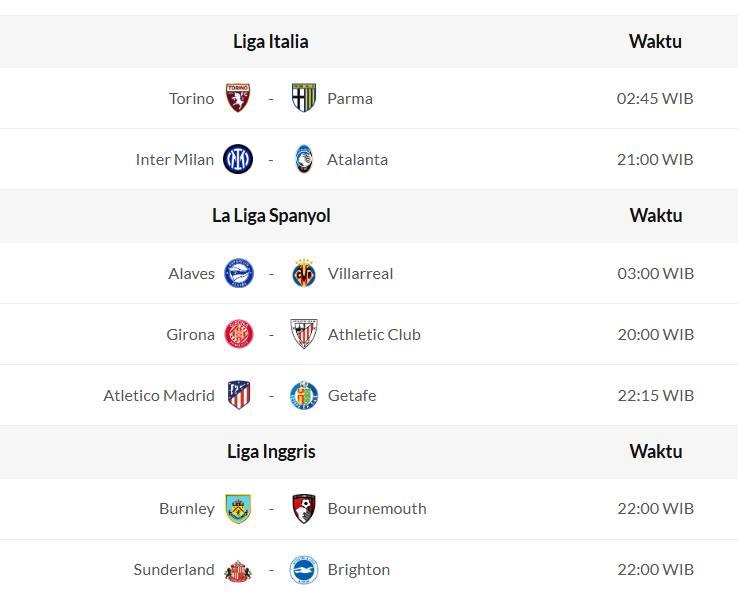
Task: Click the Bournemouth team name
Action: coord(377,508)
